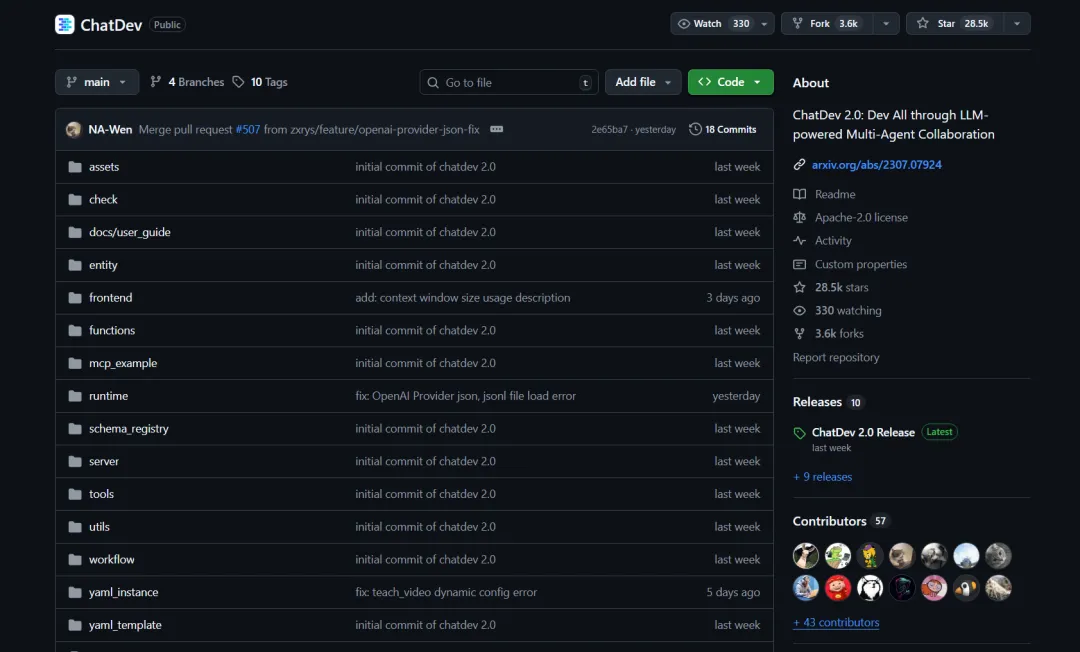Click the folder icon beside entity
Image resolution: width=1080 pixels, height=652 pixels.
75,265
